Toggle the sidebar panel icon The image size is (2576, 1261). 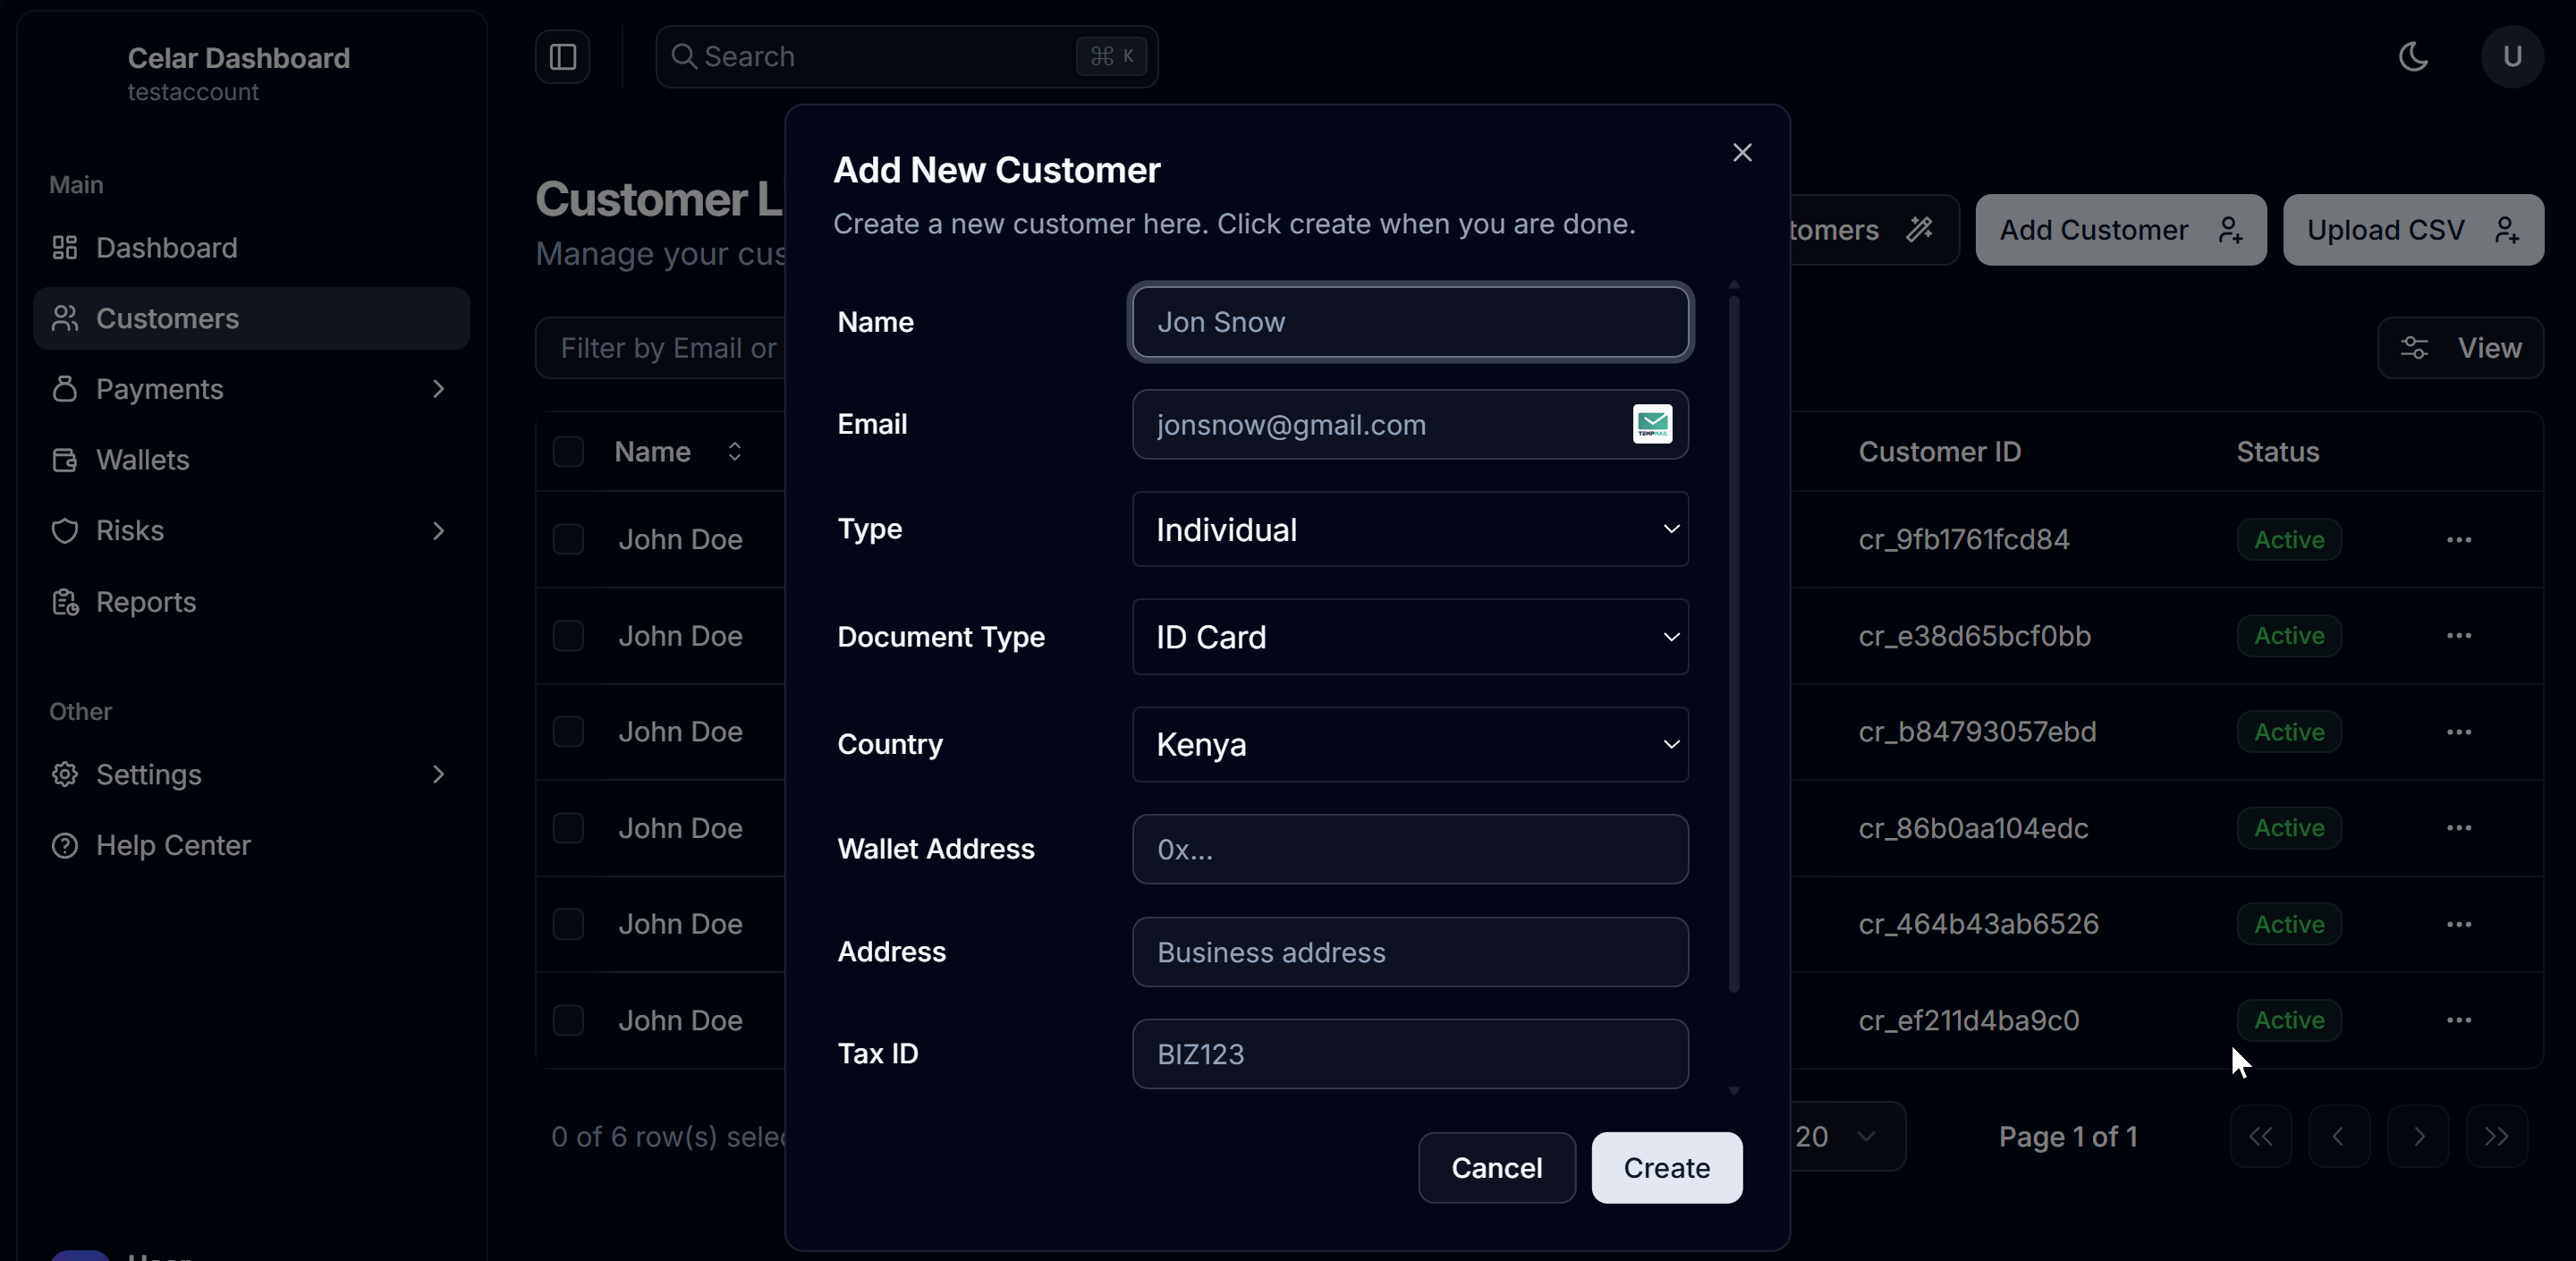point(562,57)
